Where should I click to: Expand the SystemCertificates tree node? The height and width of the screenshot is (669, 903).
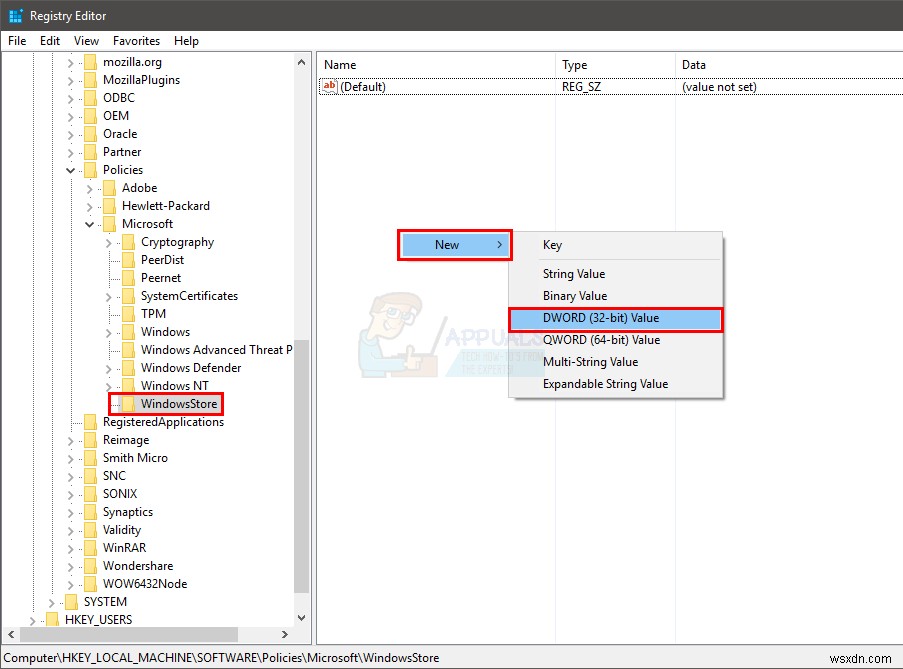click(x=108, y=297)
